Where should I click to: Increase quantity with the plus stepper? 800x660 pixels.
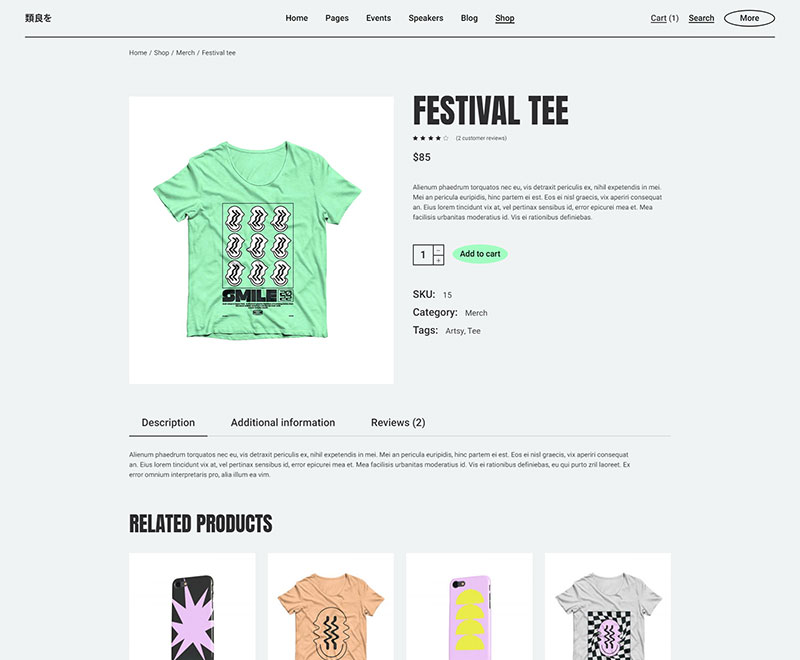(x=438, y=260)
